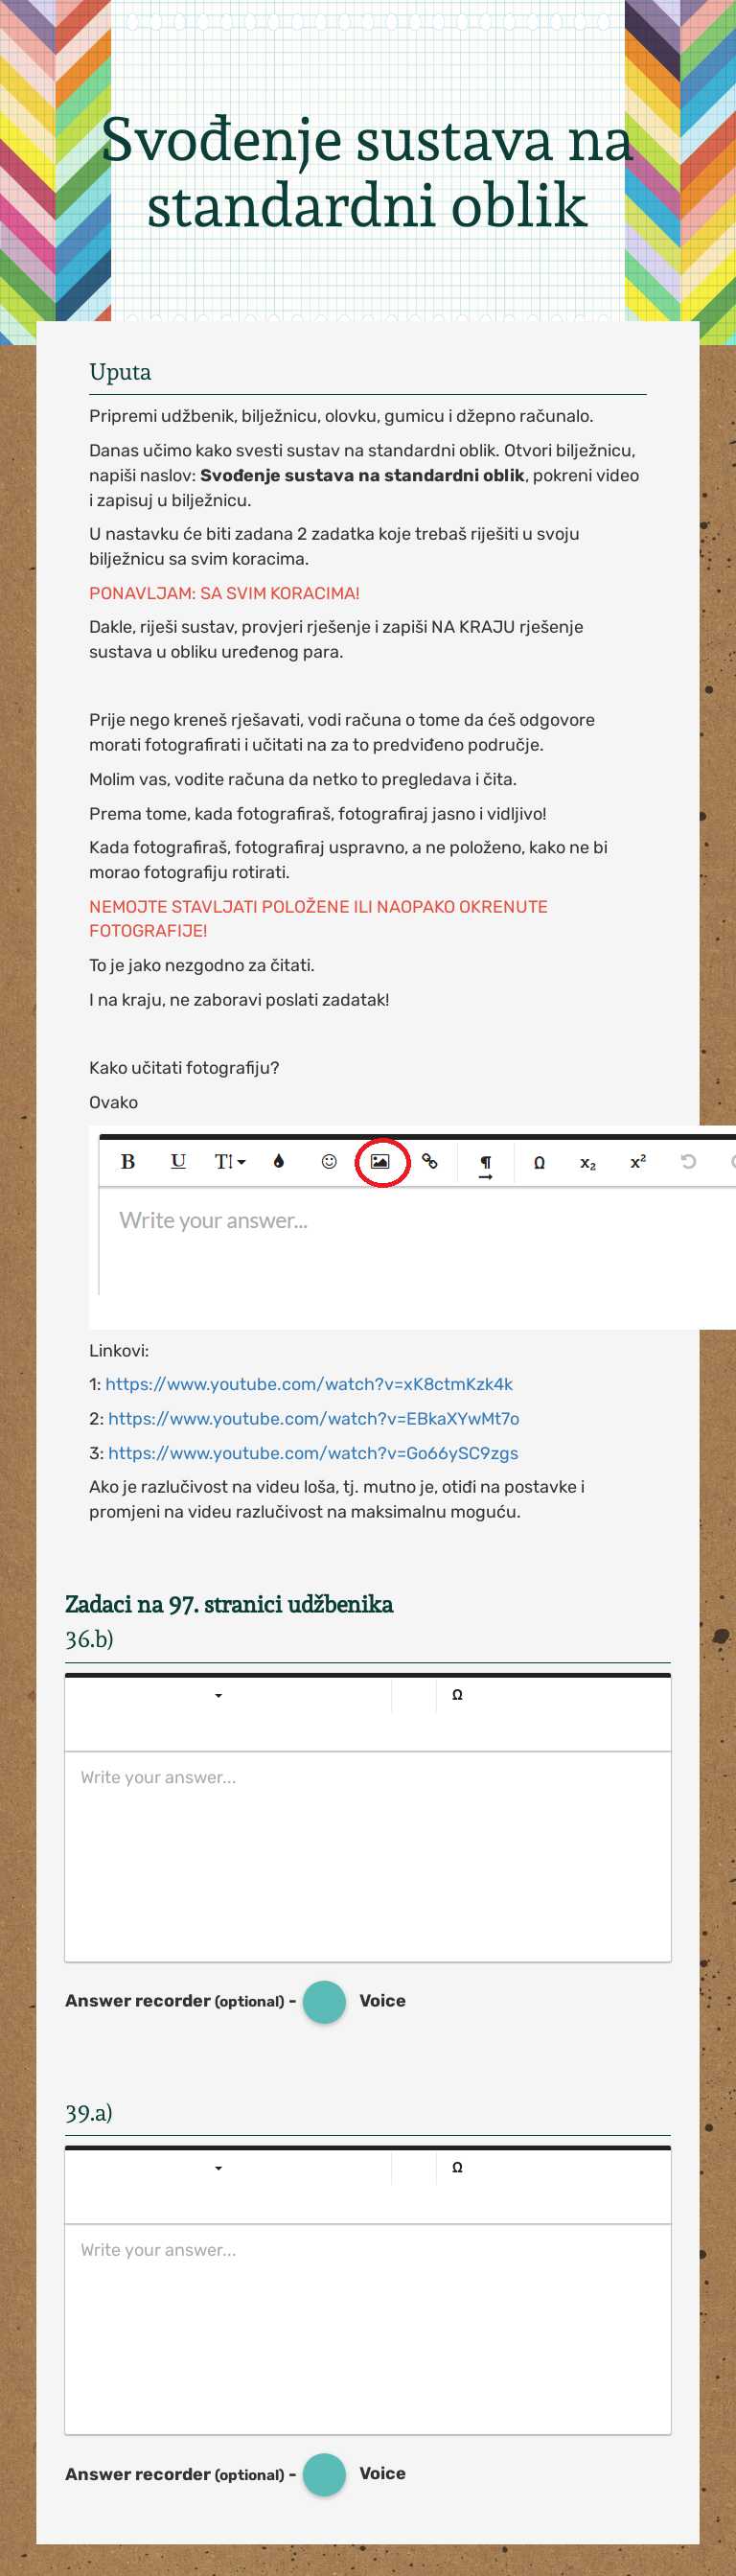Click 'Voice' label under 36.b) answer
The image size is (736, 2576).
(x=382, y=2000)
